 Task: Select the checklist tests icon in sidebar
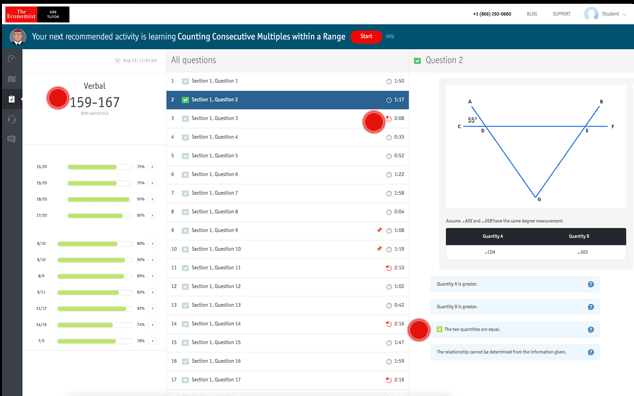coord(12,99)
